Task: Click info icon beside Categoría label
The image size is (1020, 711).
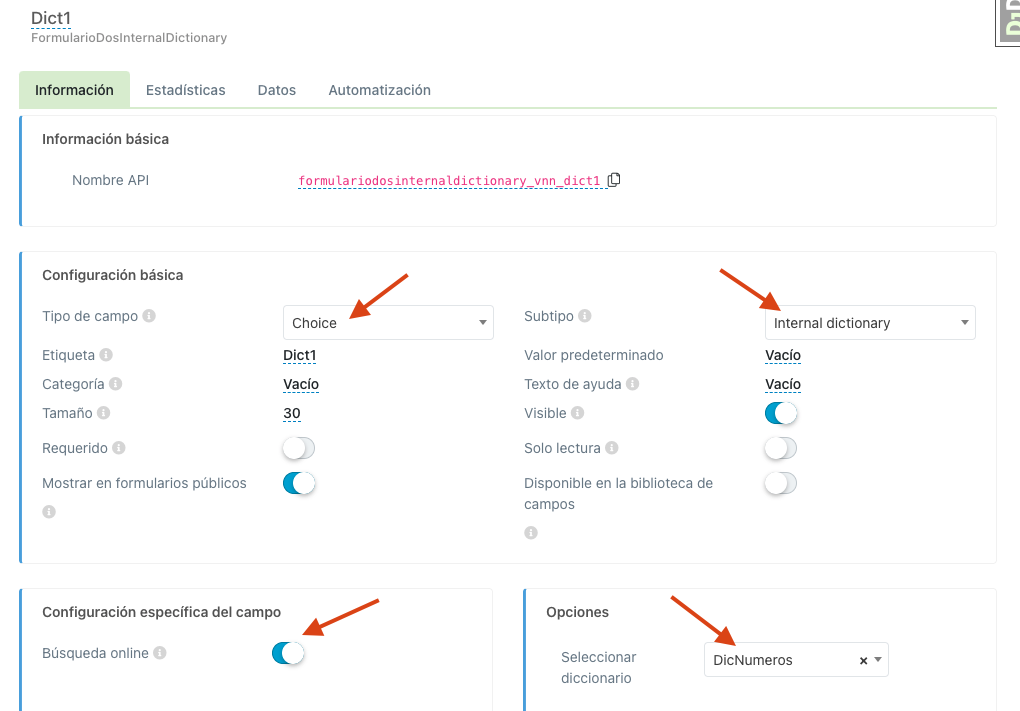Action: tap(116, 384)
